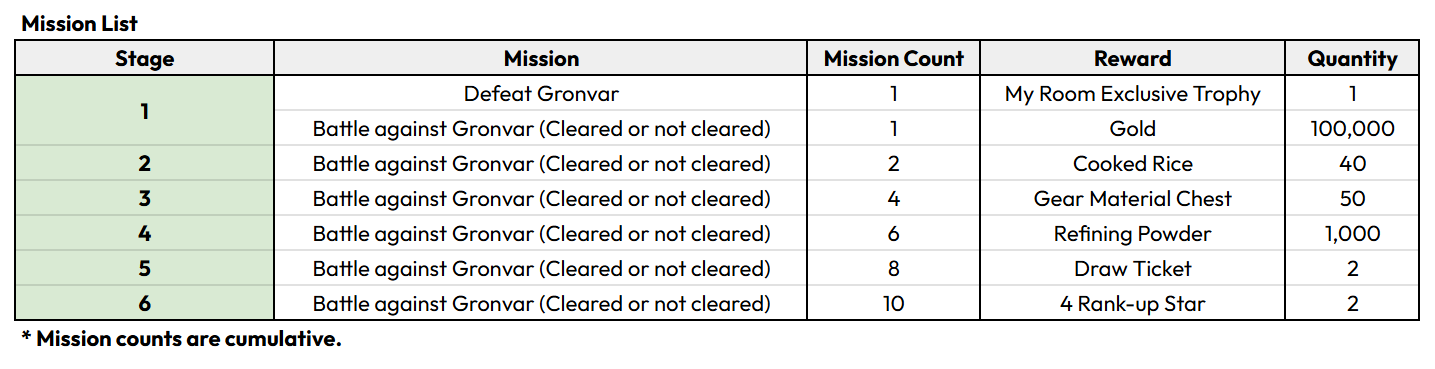Select the Reward column header
The width and height of the screenshot is (1435, 369).
1132,59
